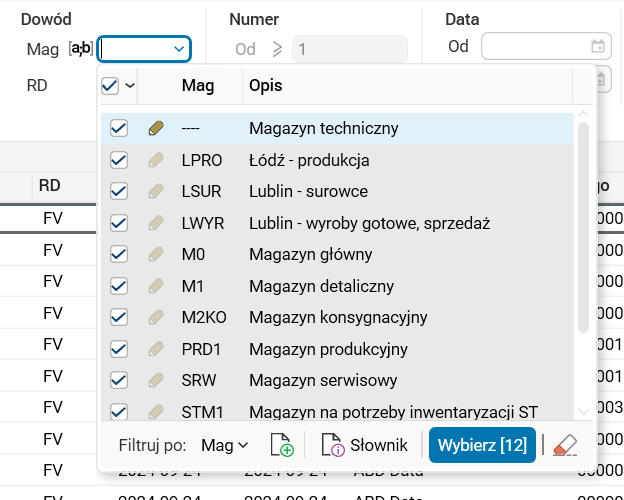Toggle the M1 Magazyn detaliczny checkbox
Image resolution: width=624 pixels, height=500 pixels.
pyautogui.click(x=119, y=286)
